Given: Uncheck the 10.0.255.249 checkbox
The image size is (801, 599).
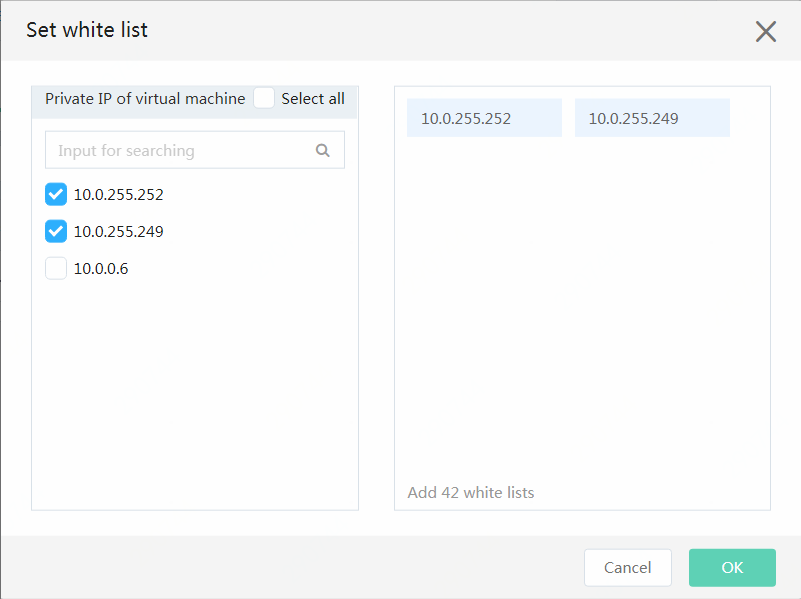Looking at the screenshot, I should [x=56, y=231].
